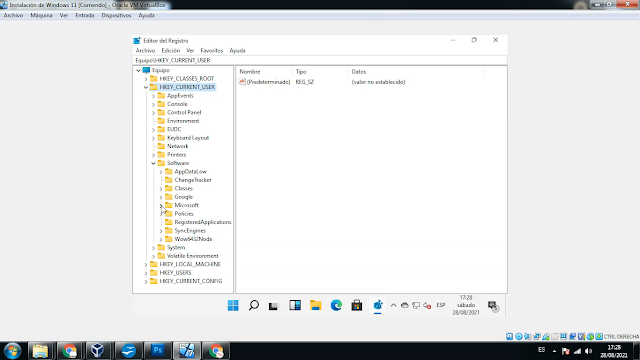The image size is (640, 360).
Task: Open the guest volume tray icon
Action: 427,305
